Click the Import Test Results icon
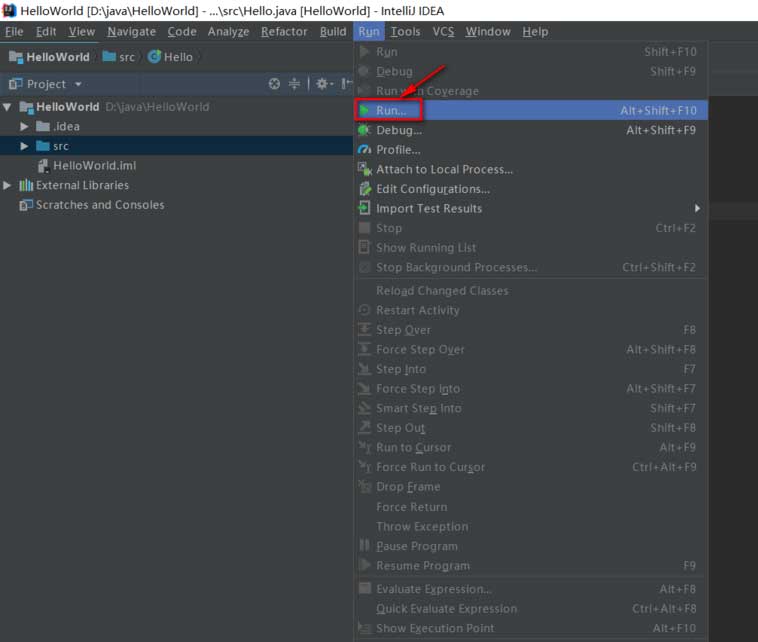Image resolution: width=758 pixels, height=642 pixels. tap(364, 208)
